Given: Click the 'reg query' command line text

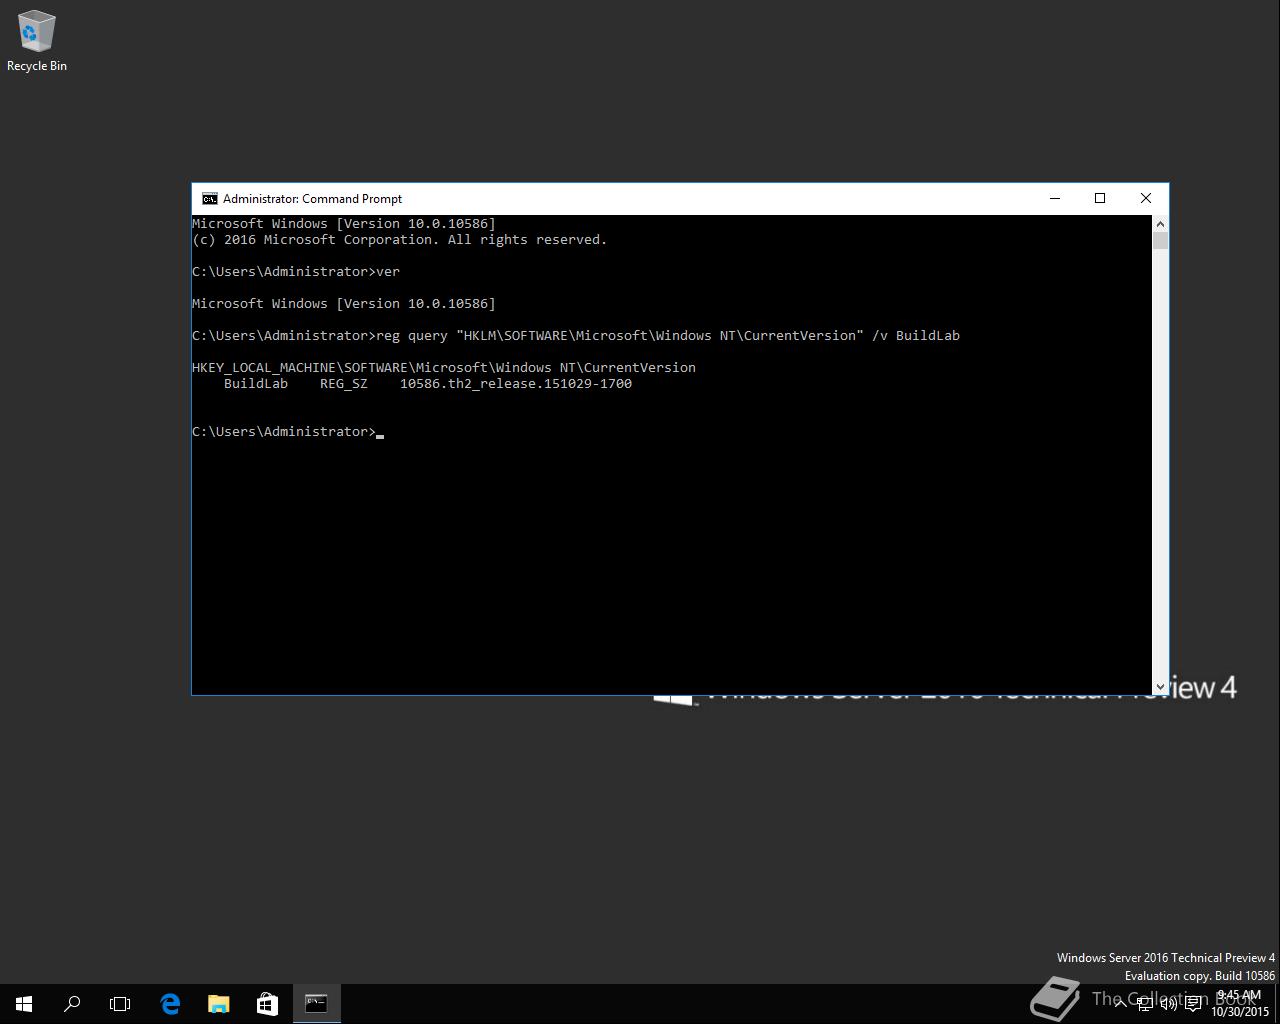Looking at the screenshot, I should click(576, 335).
